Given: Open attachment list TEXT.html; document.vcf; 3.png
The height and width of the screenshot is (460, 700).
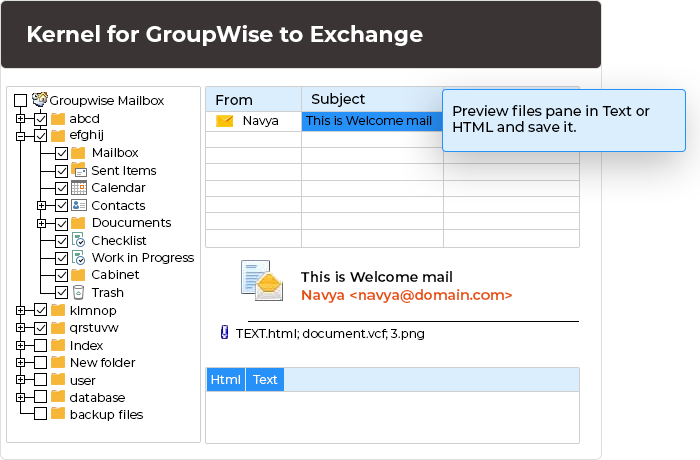Looking at the screenshot, I should [330, 334].
